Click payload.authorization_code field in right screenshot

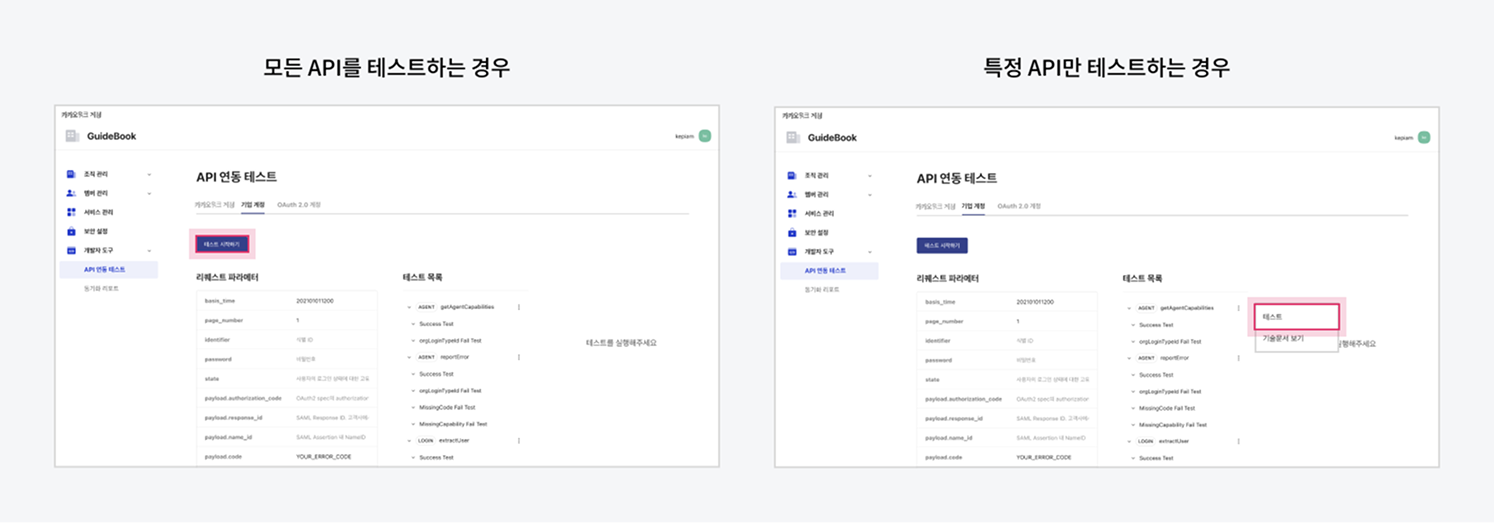(x=1055, y=399)
